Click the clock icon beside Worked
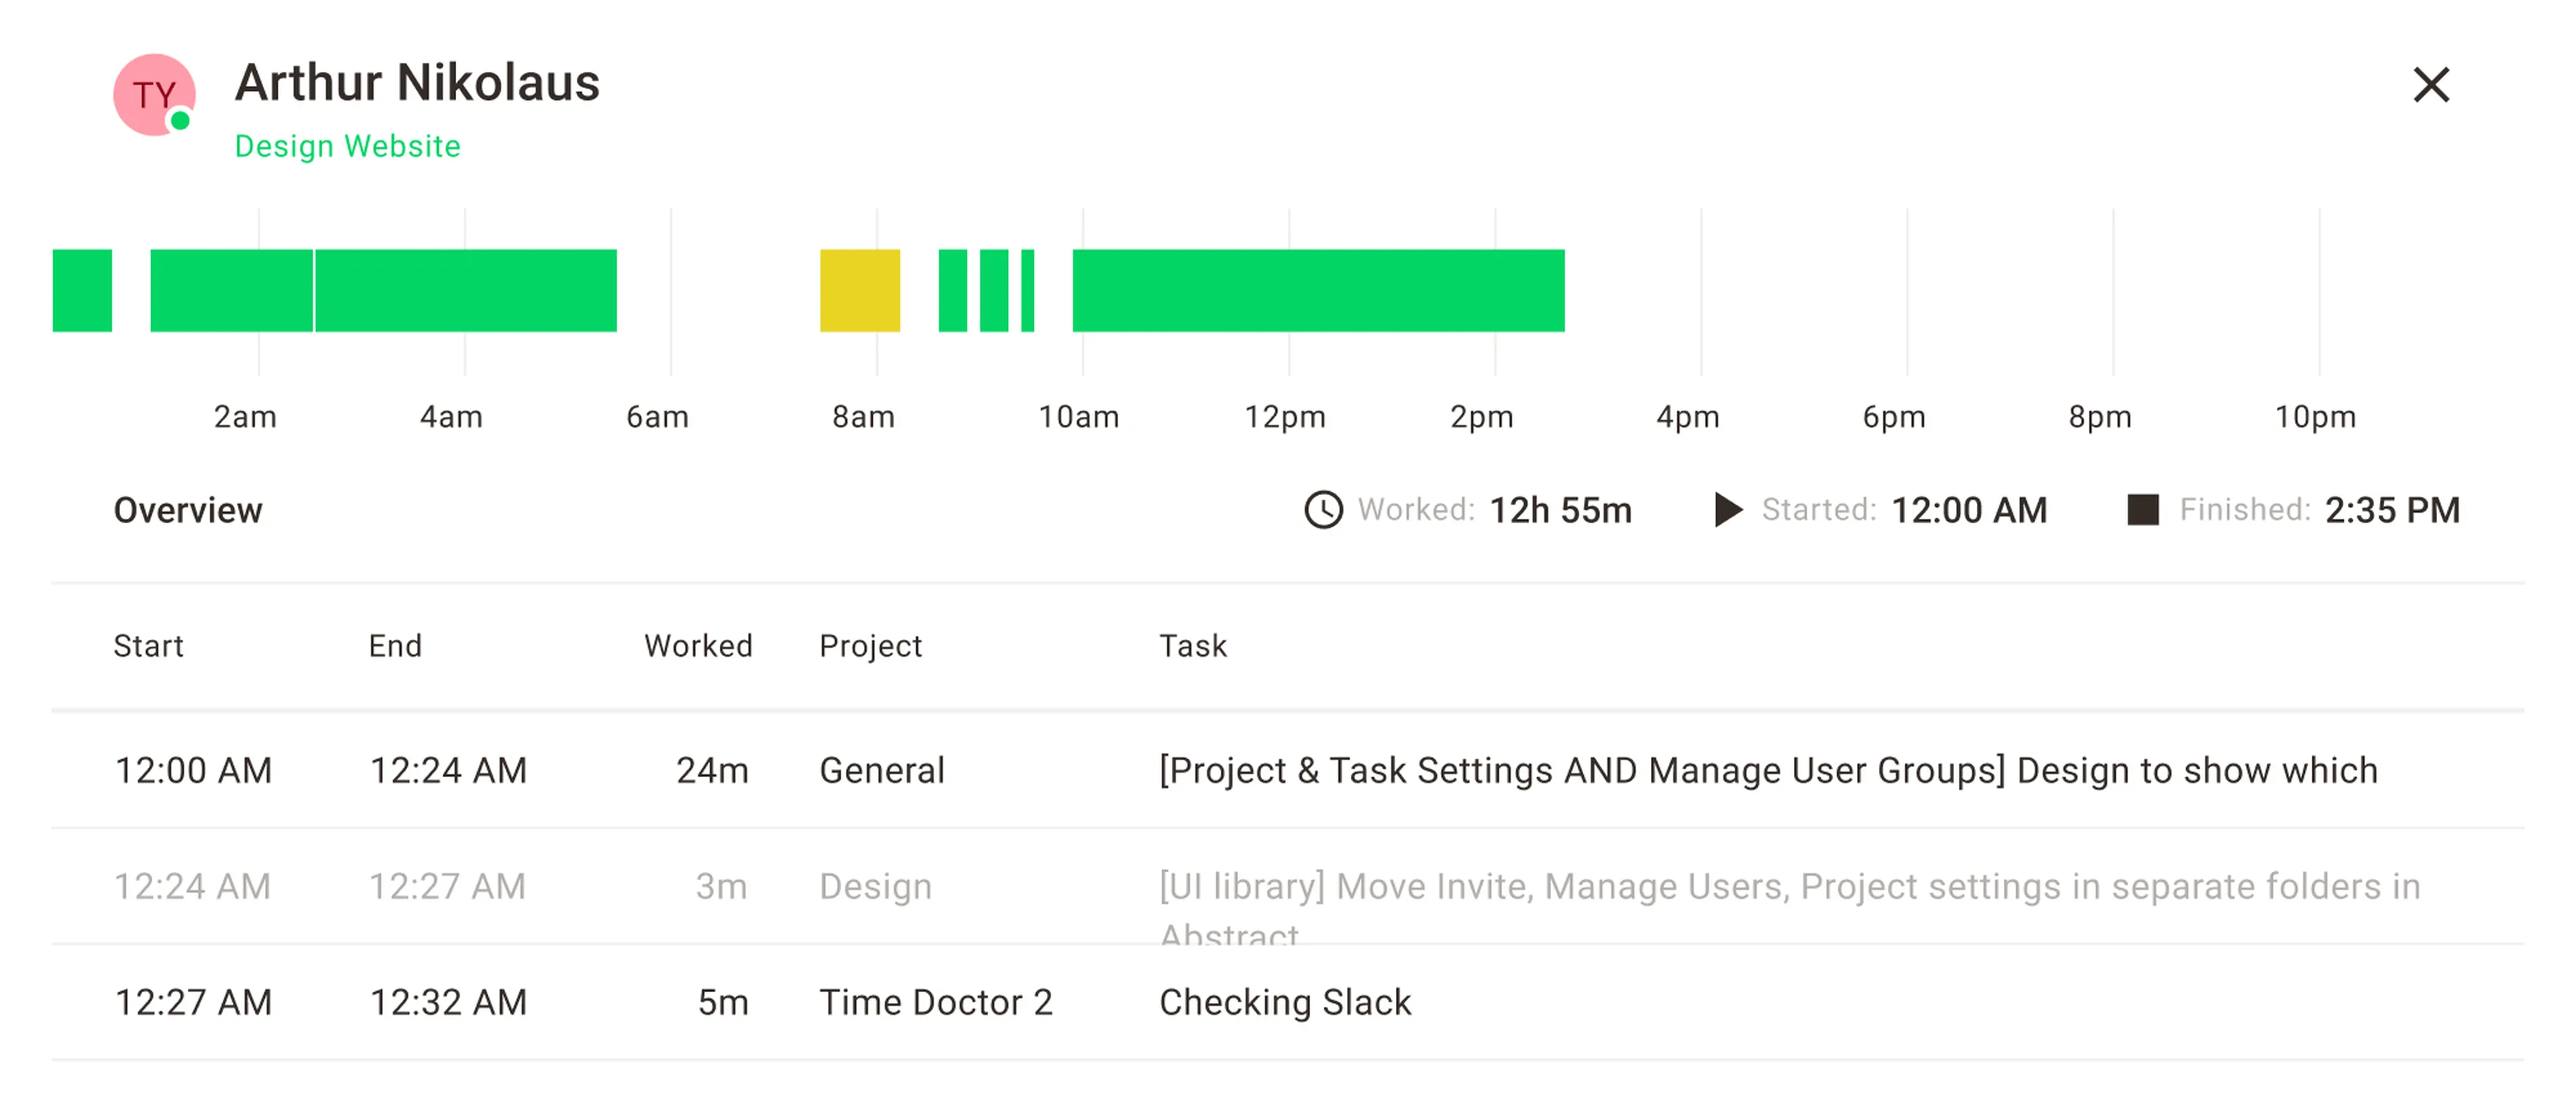The image size is (2576, 1113). pyautogui.click(x=1323, y=510)
